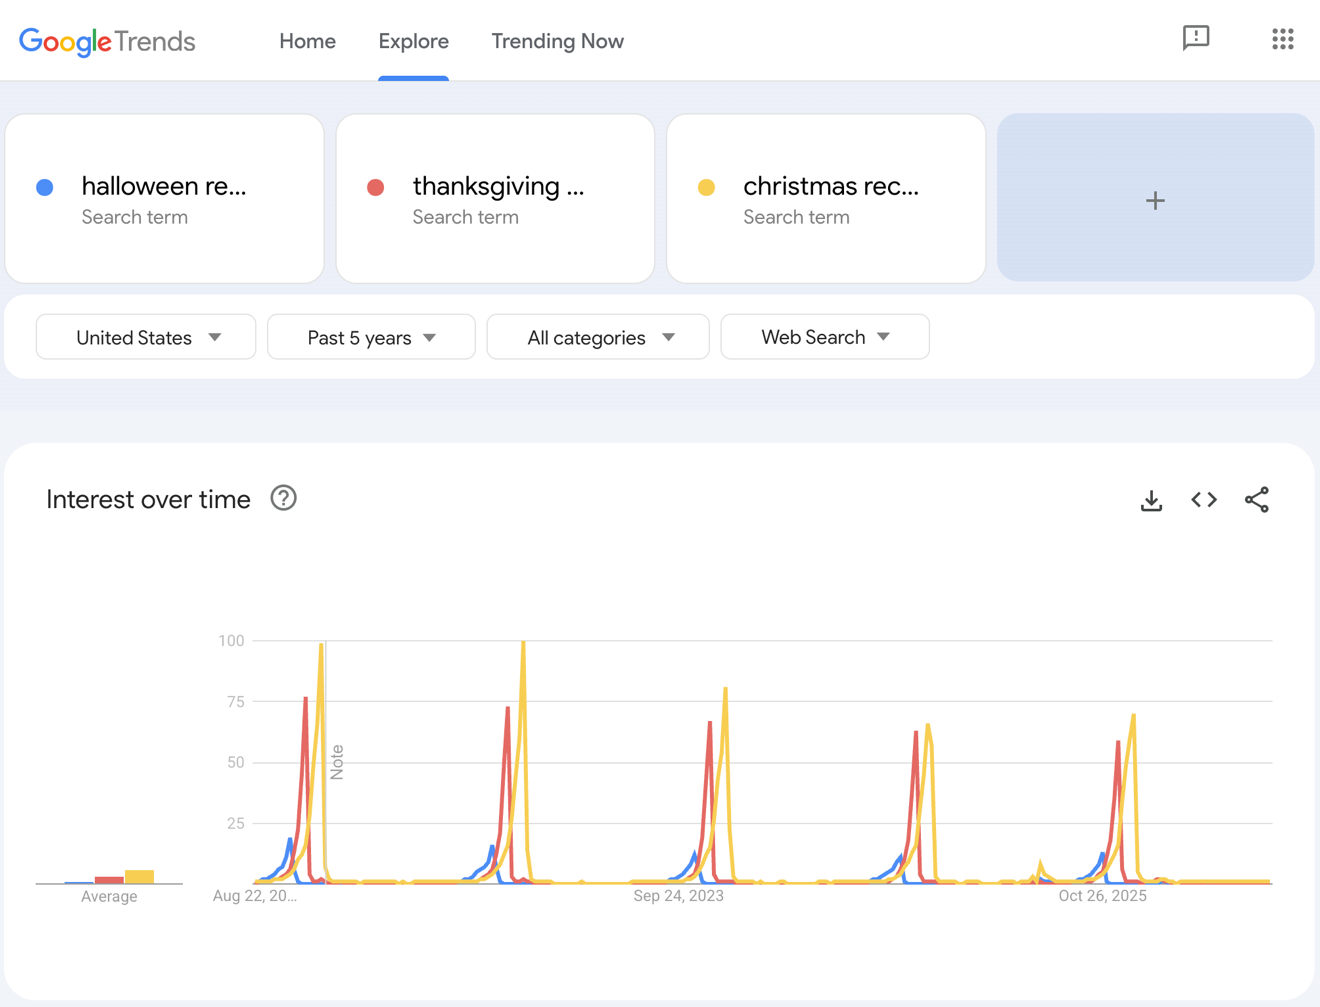Edit the christmas search term card

pyautogui.click(x=826, y=198)
